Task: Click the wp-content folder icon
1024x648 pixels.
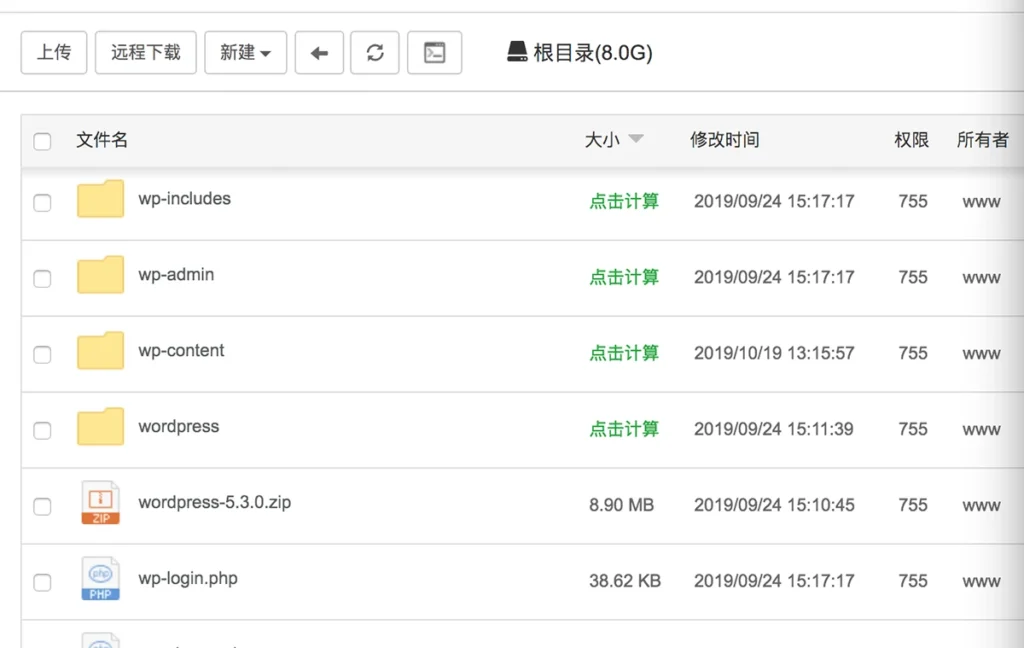Action: (x=100, y=350)
